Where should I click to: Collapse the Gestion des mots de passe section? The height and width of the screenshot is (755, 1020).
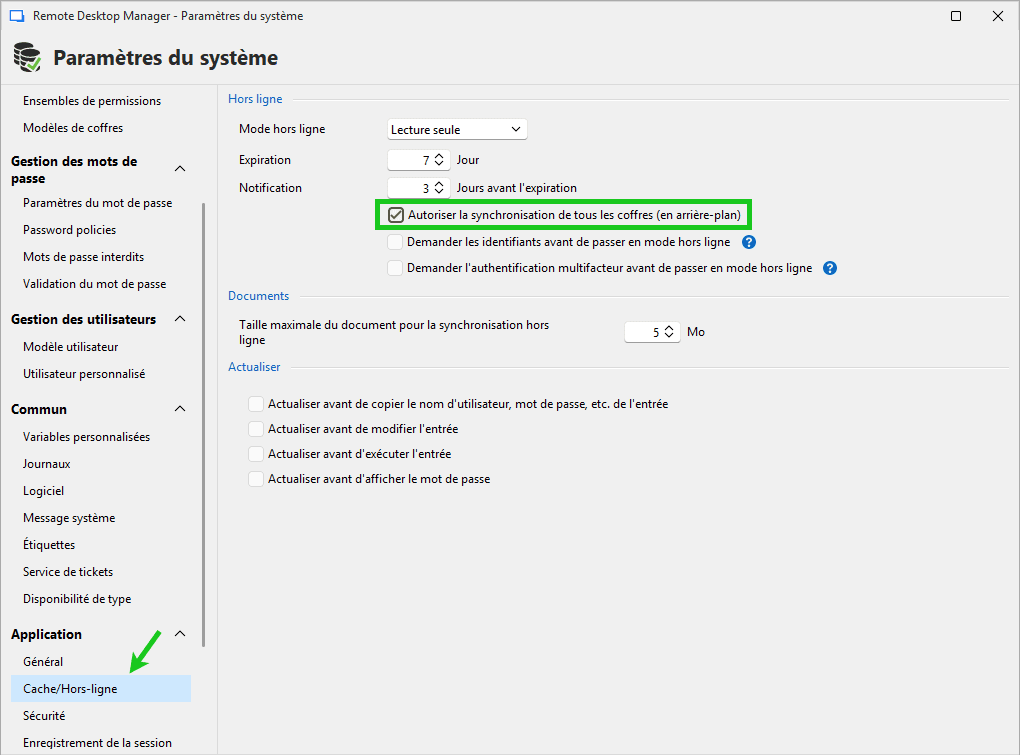[179, 169]
